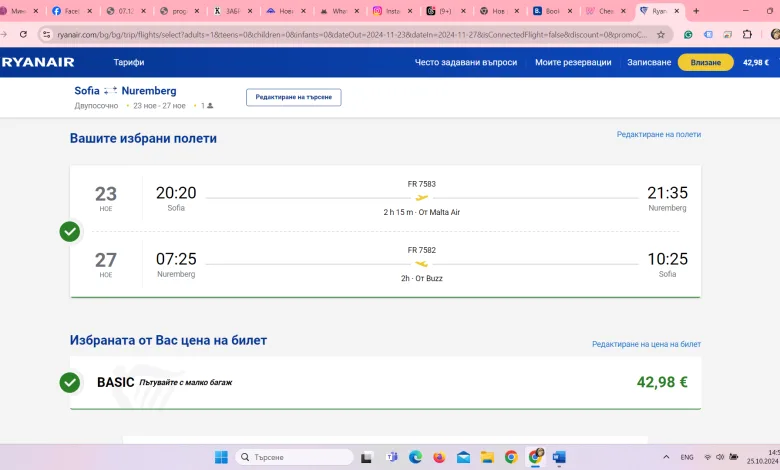Click the green 42,98 € fare price
Screen dimensions: 780x470
tap(662, 382)
